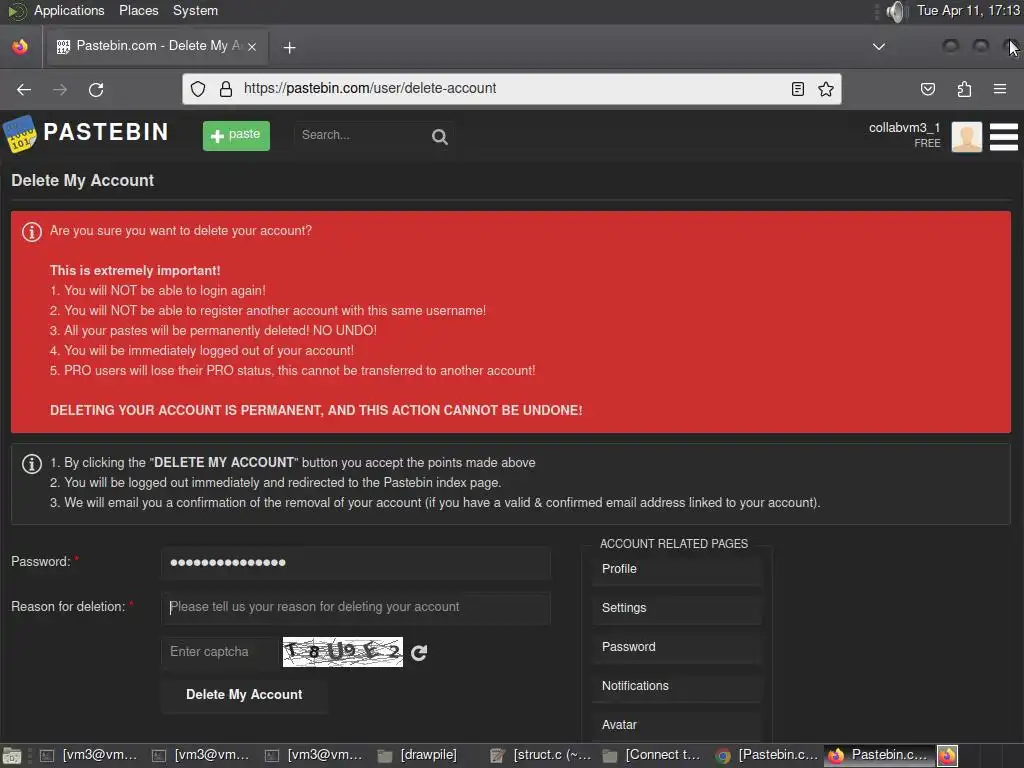Click the collabvm3_1 username text
Viewport: 1024px width, 768px height.
[904, 128]
